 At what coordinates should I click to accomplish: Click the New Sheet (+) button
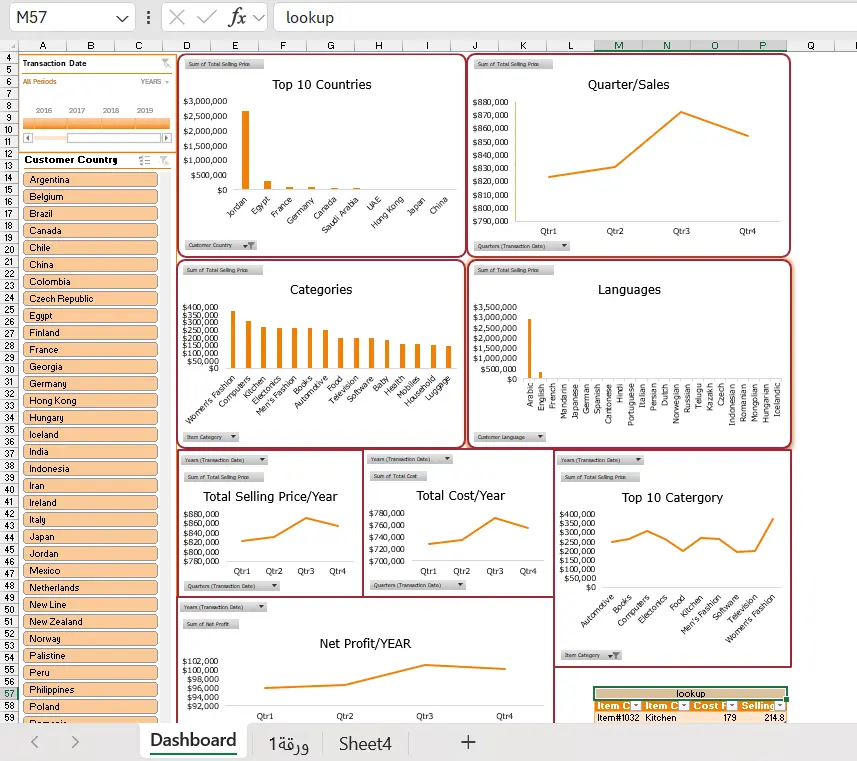(x=467, y=743)
